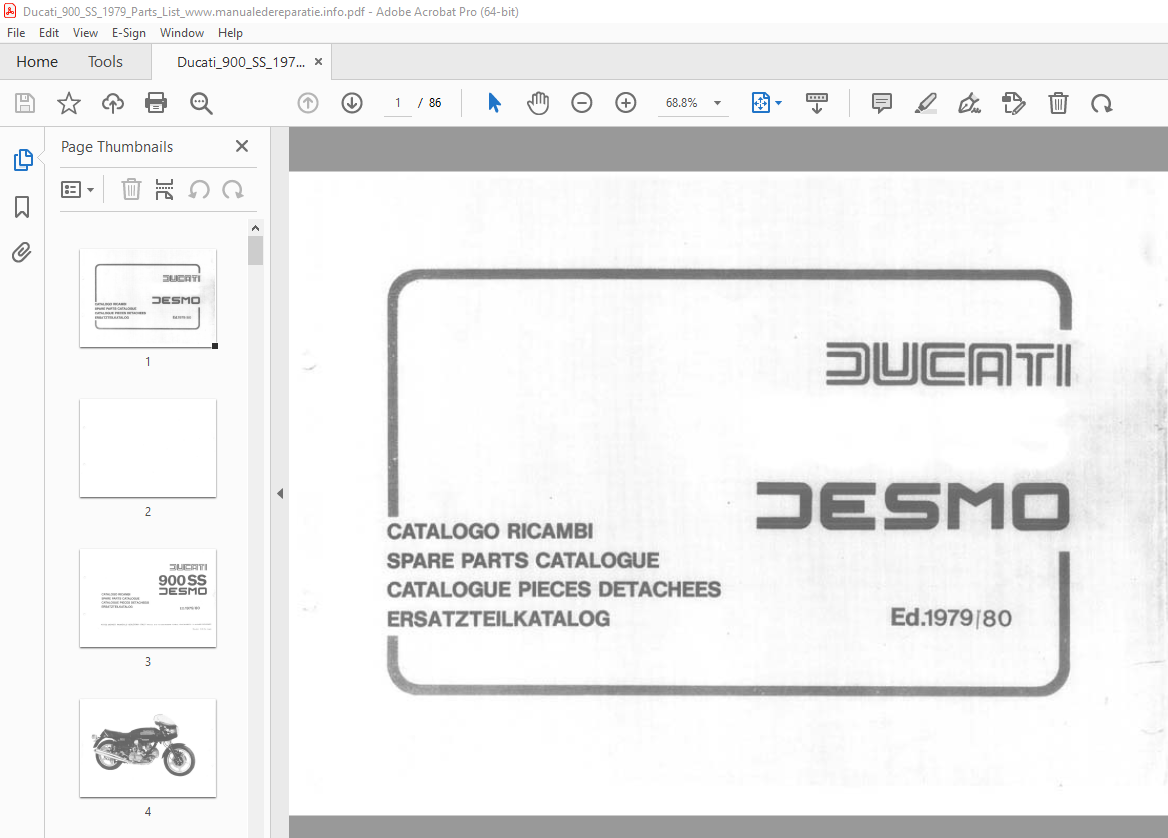This screenshot has width=1168, height=838.
Task: Select the Highlight text pen tool
Action: point(925,103)
